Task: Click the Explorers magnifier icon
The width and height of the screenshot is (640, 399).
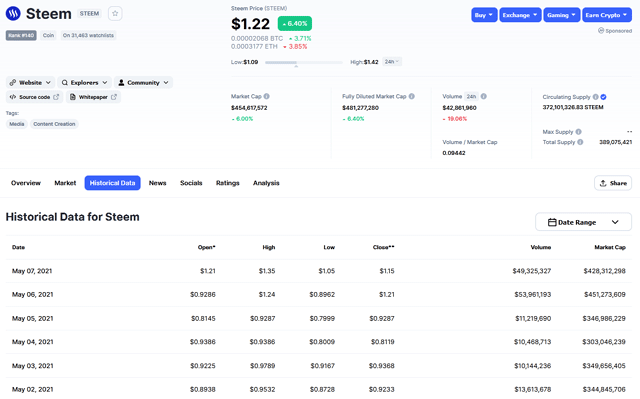Action: pos(64,82)
